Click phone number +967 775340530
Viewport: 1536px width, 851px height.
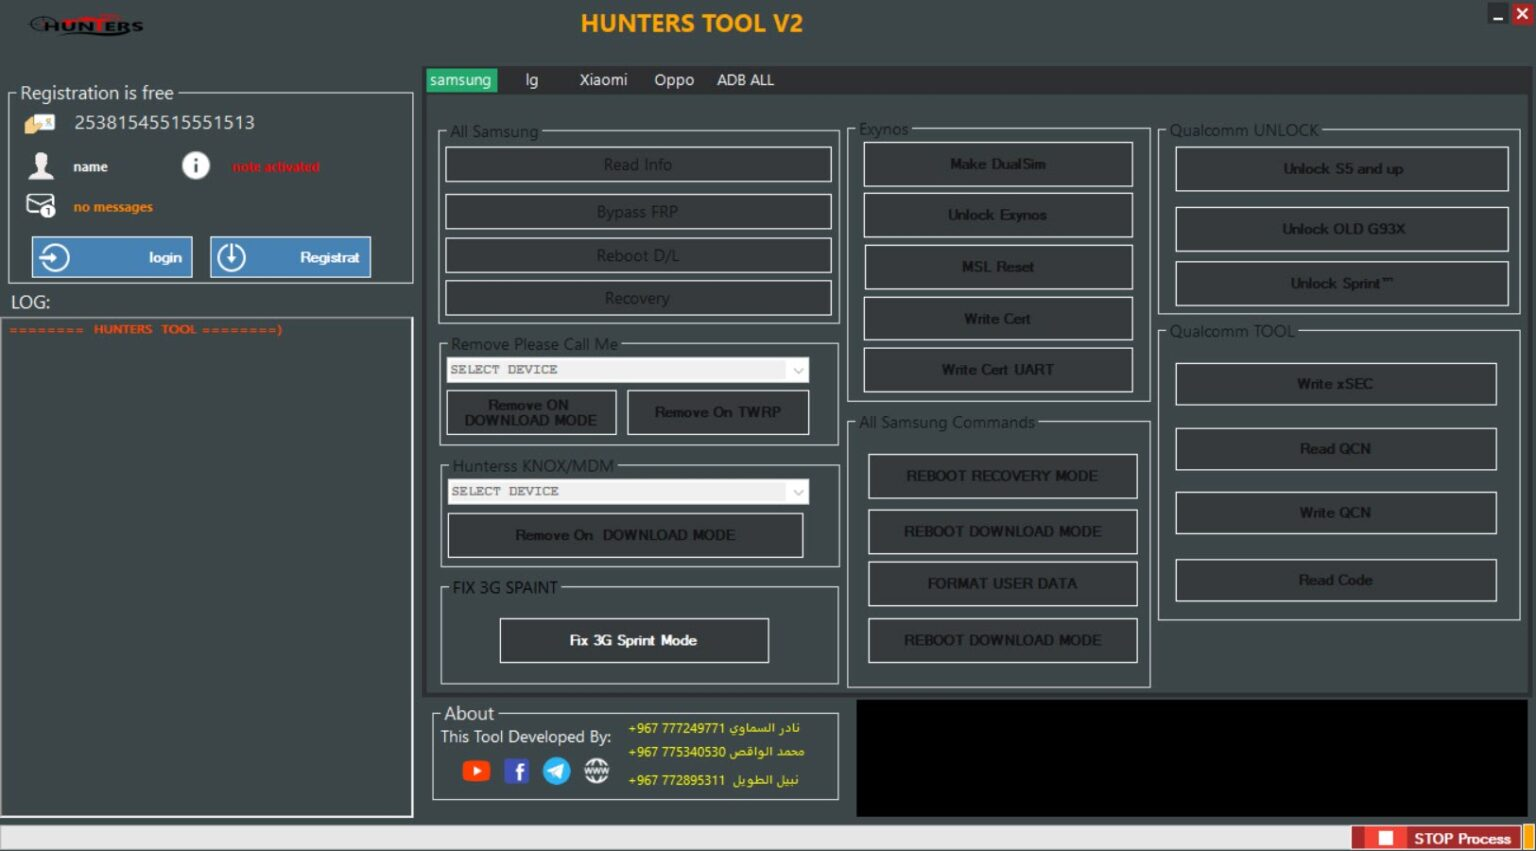coord(677,752)
